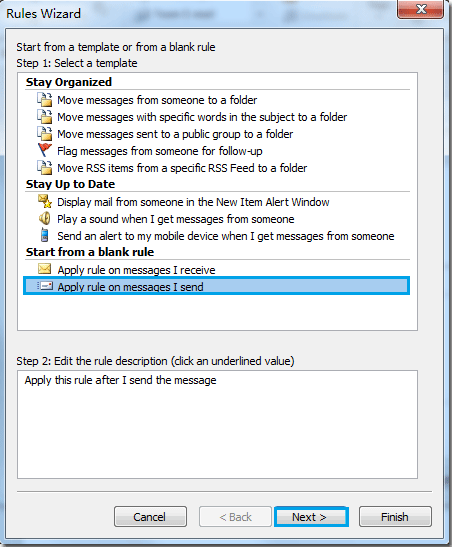Screen dimensions: 452x547
Task: Click the envelope icon for messages I receive
Action: click(44, 269)
